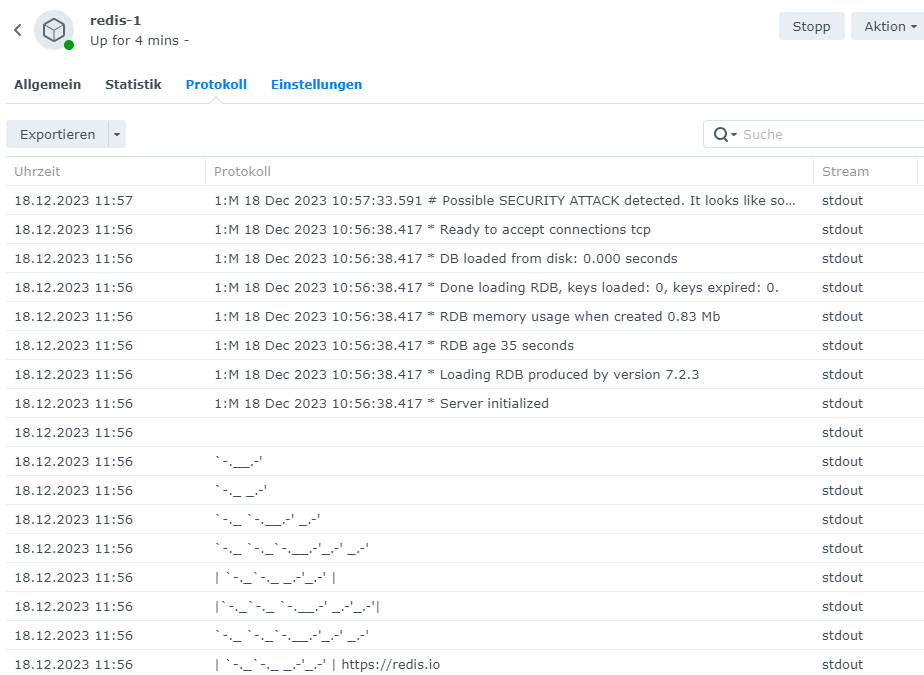
Task: Open the Statistik tab
Action: [133, 85]
